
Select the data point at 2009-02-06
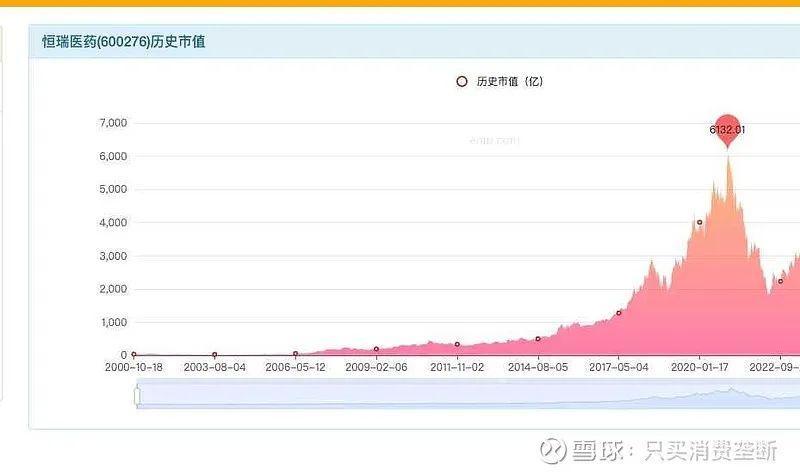[376, 349]
